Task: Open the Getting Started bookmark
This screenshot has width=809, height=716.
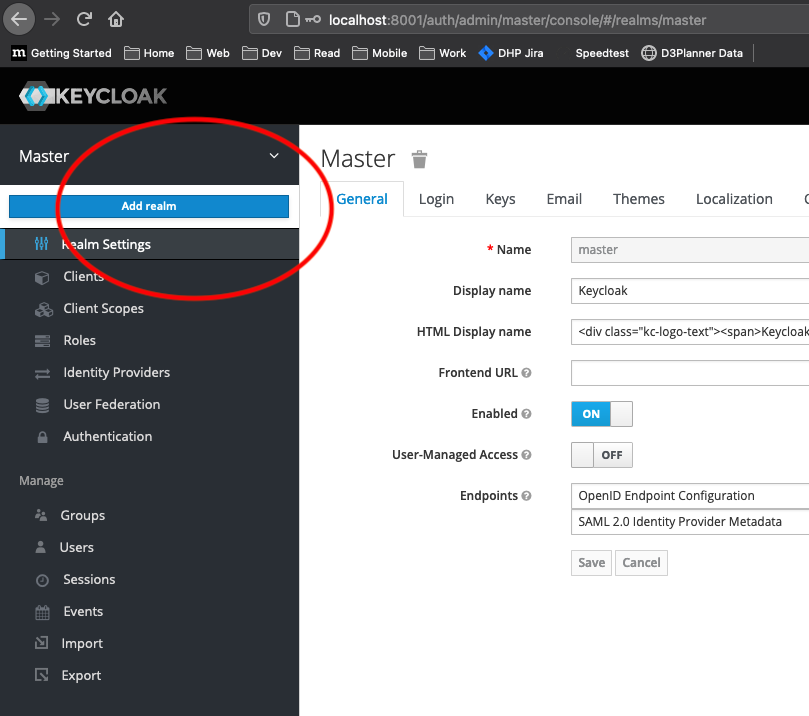Action: (61, 53)
